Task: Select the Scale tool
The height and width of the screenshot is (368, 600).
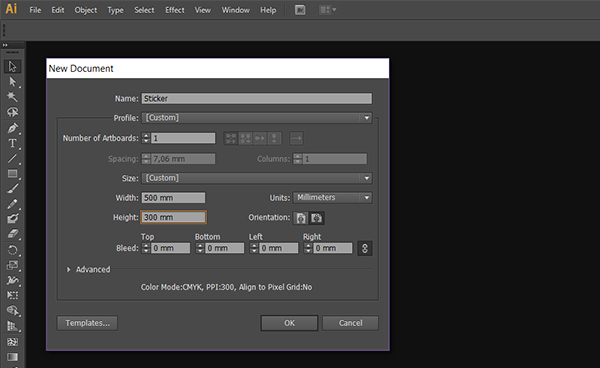Action: tap(12, 265)
